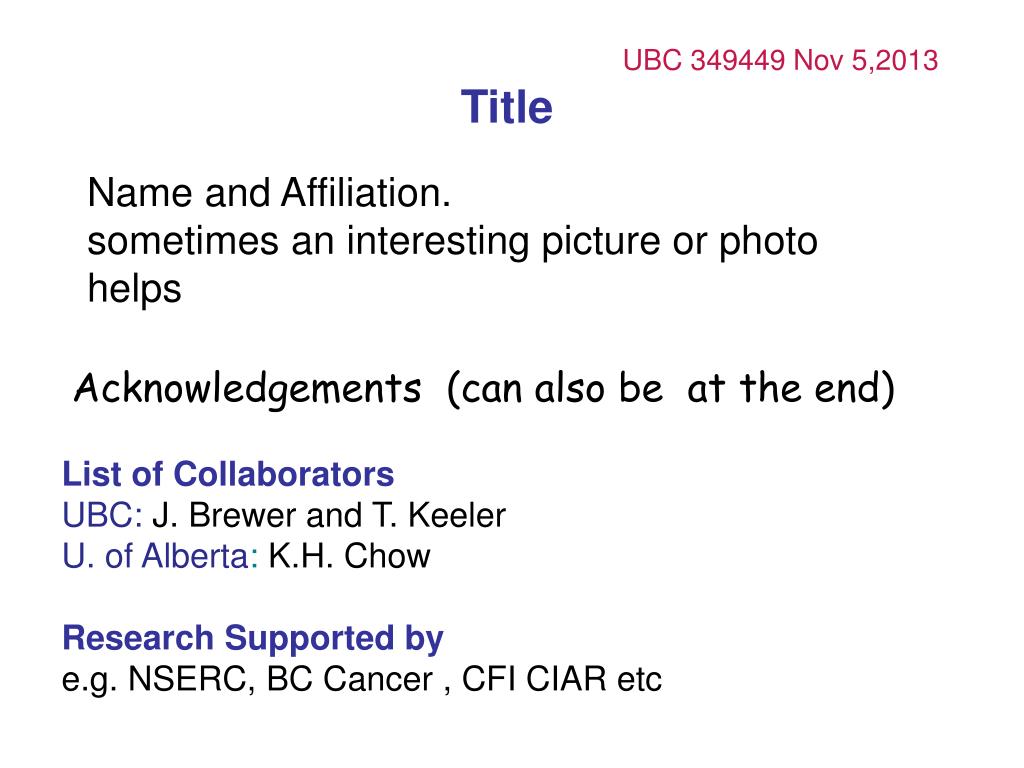Click the 'Name and Affiliation.' line
Image resolution: width=1024 pixels, height=768 pixels.
[269, 193]
